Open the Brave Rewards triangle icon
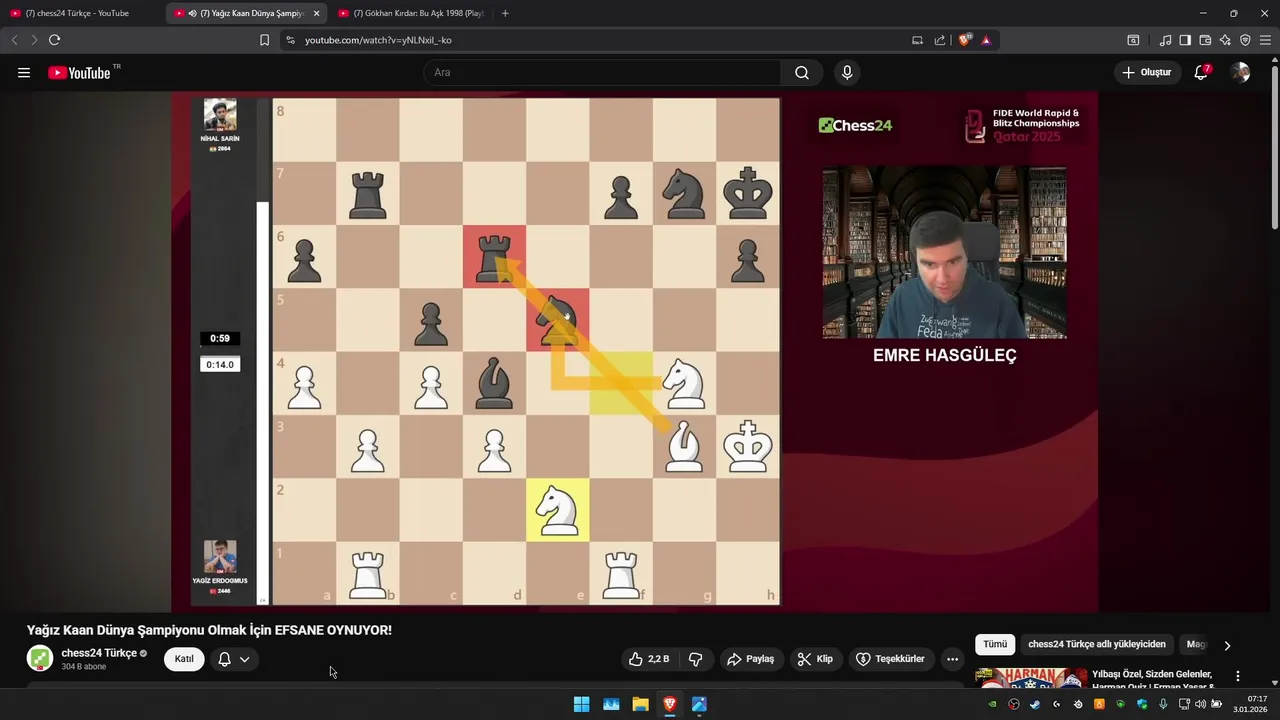 tap(986, 40)
